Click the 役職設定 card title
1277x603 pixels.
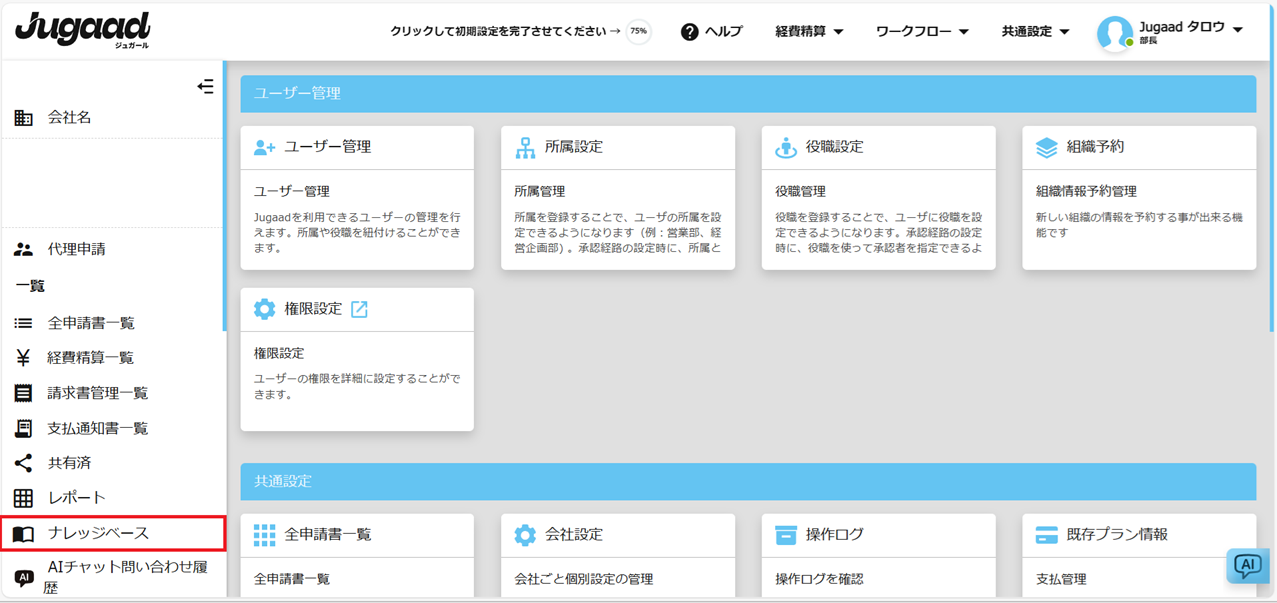(835, 147)
